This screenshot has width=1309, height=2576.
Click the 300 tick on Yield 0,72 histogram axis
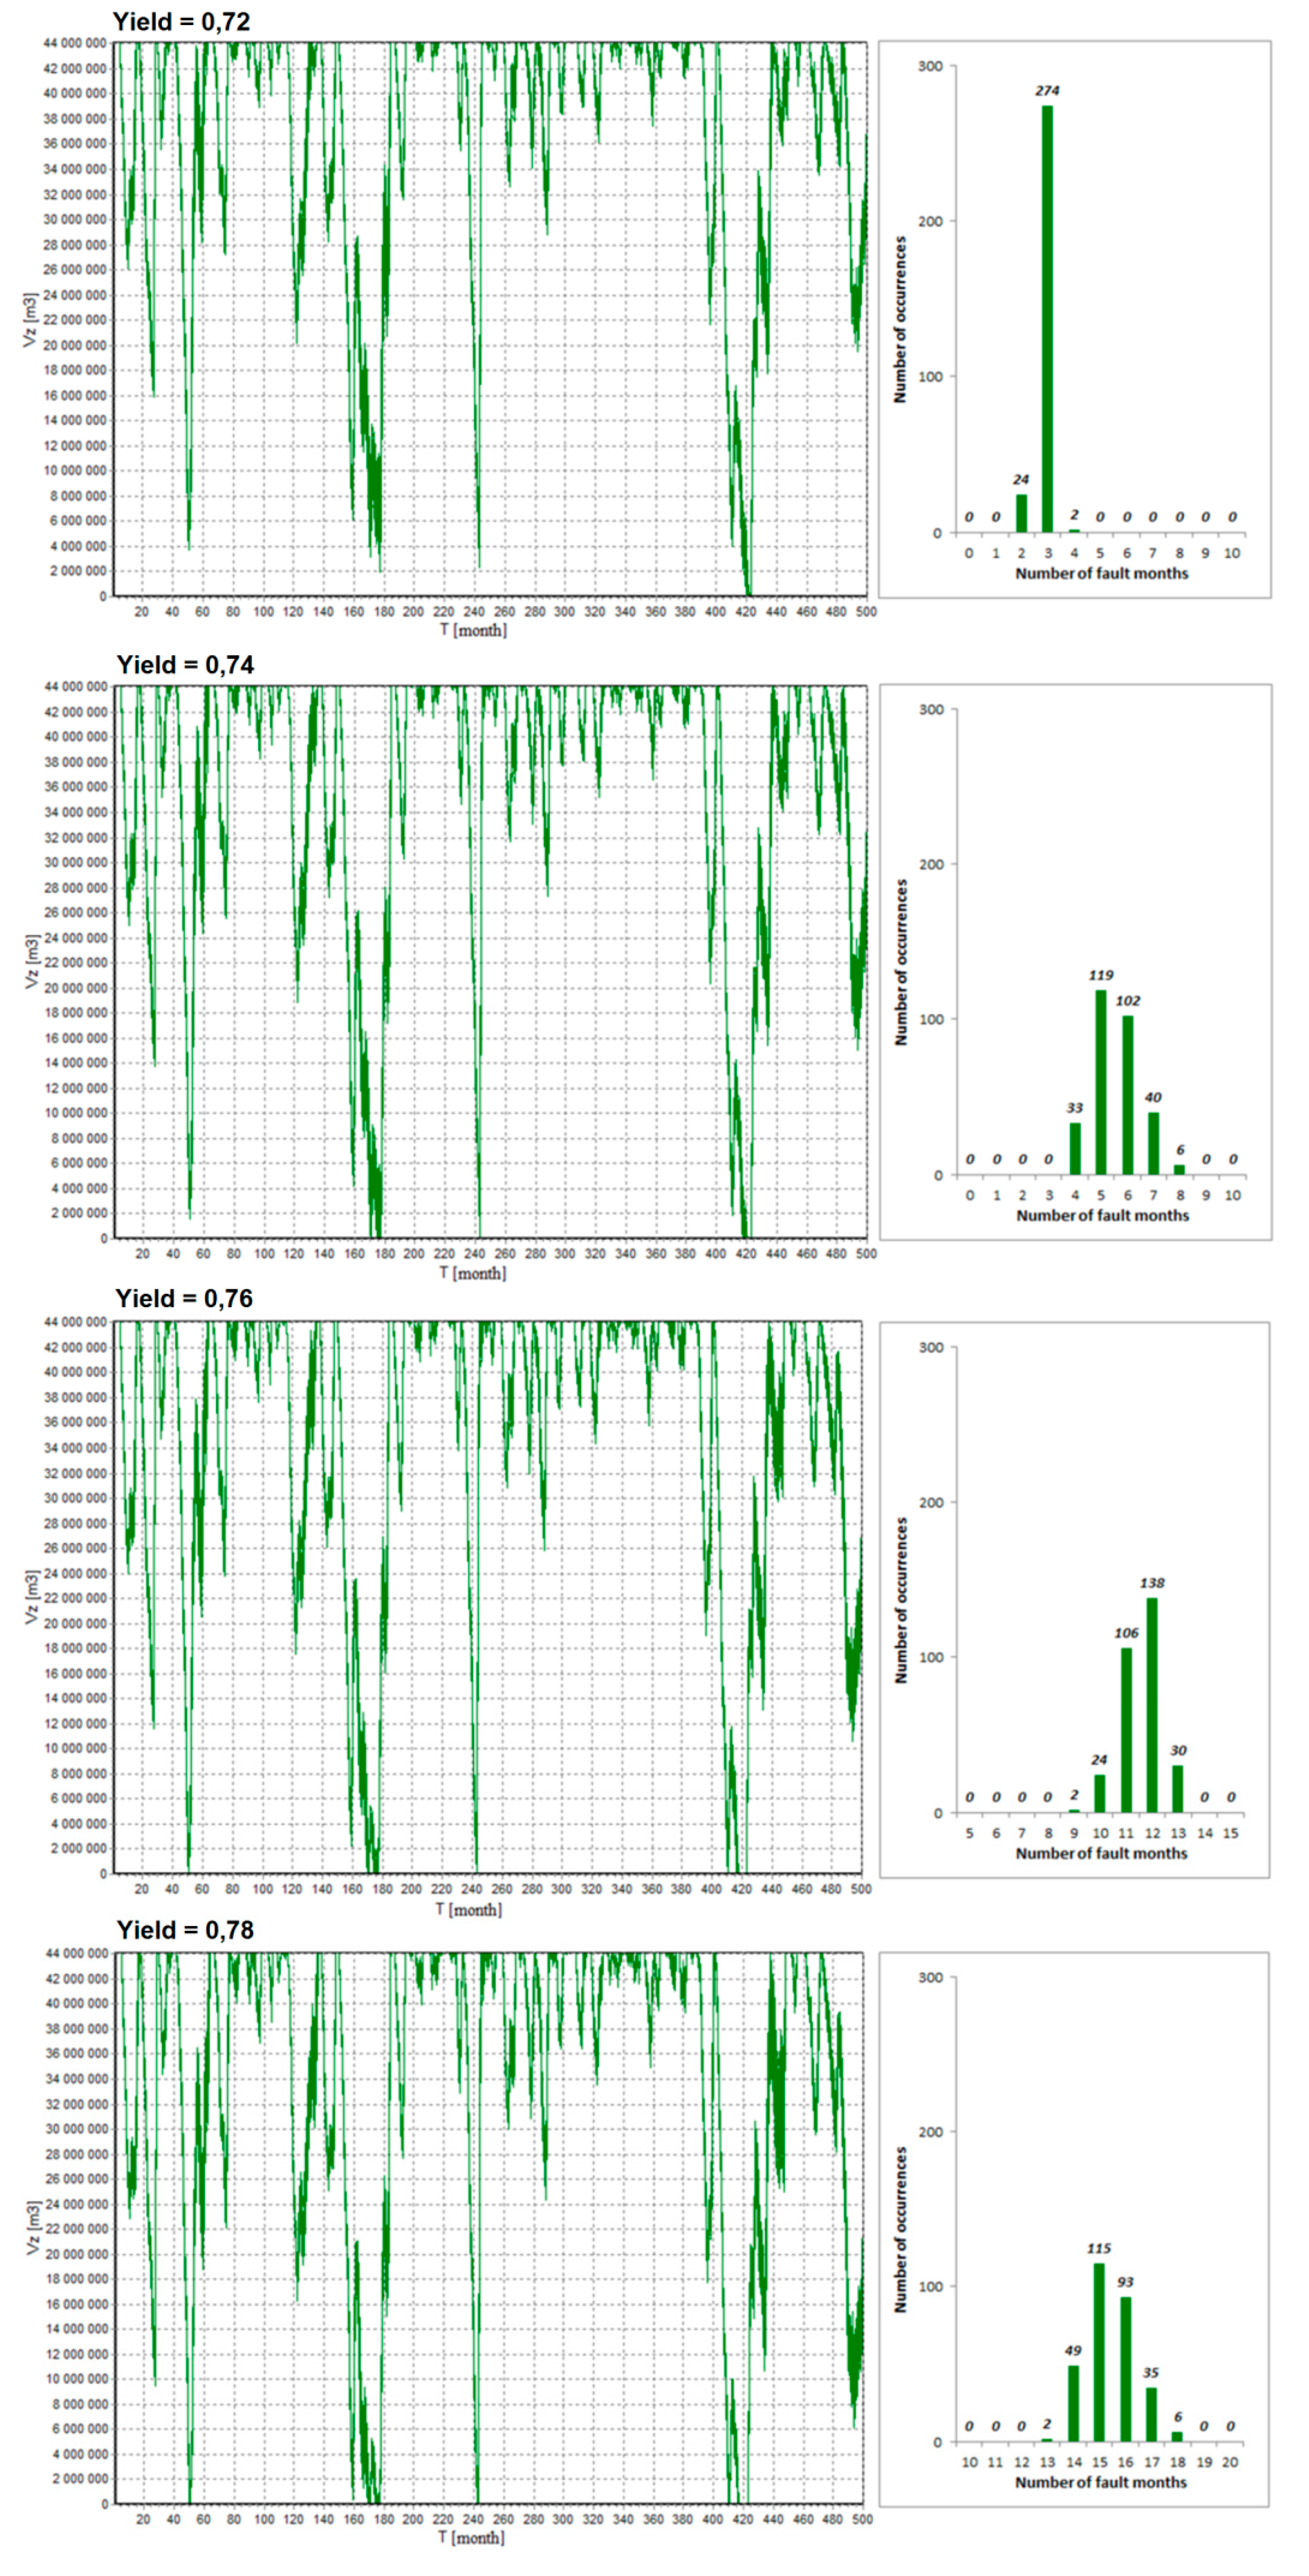coord(930,66)
